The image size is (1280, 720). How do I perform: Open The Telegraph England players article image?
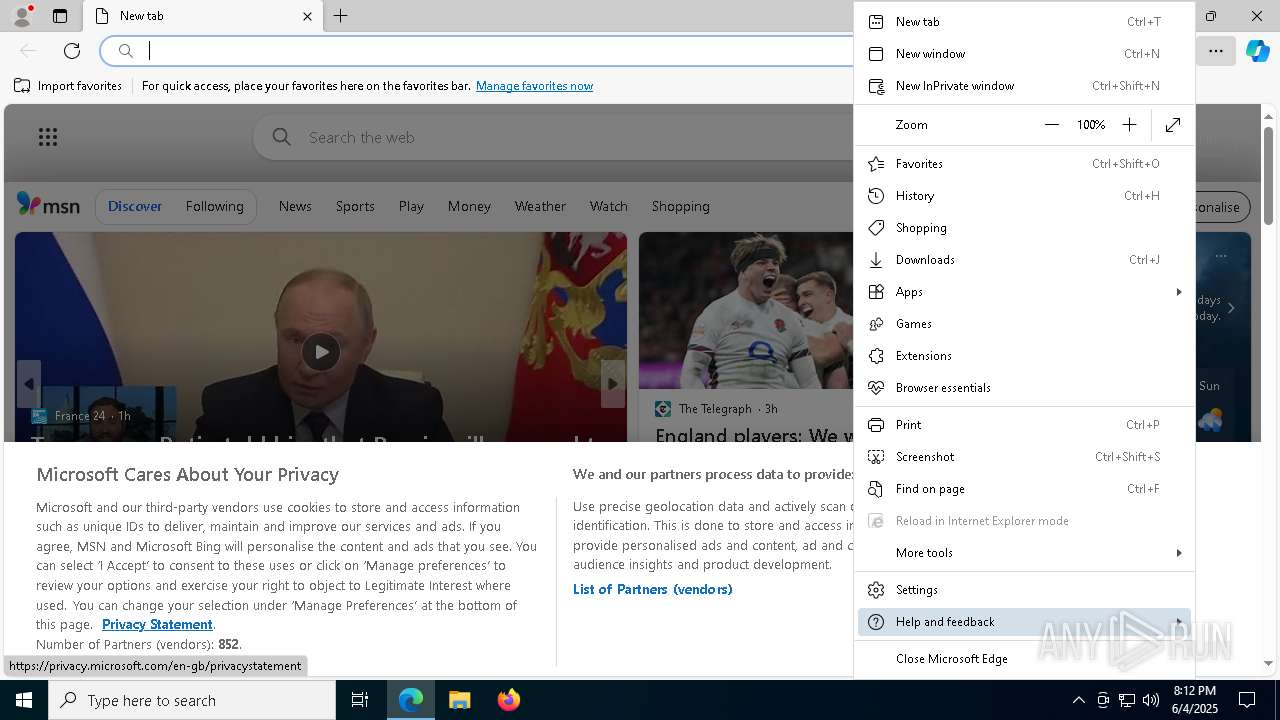pyautogui.click(x=746, y=310)
